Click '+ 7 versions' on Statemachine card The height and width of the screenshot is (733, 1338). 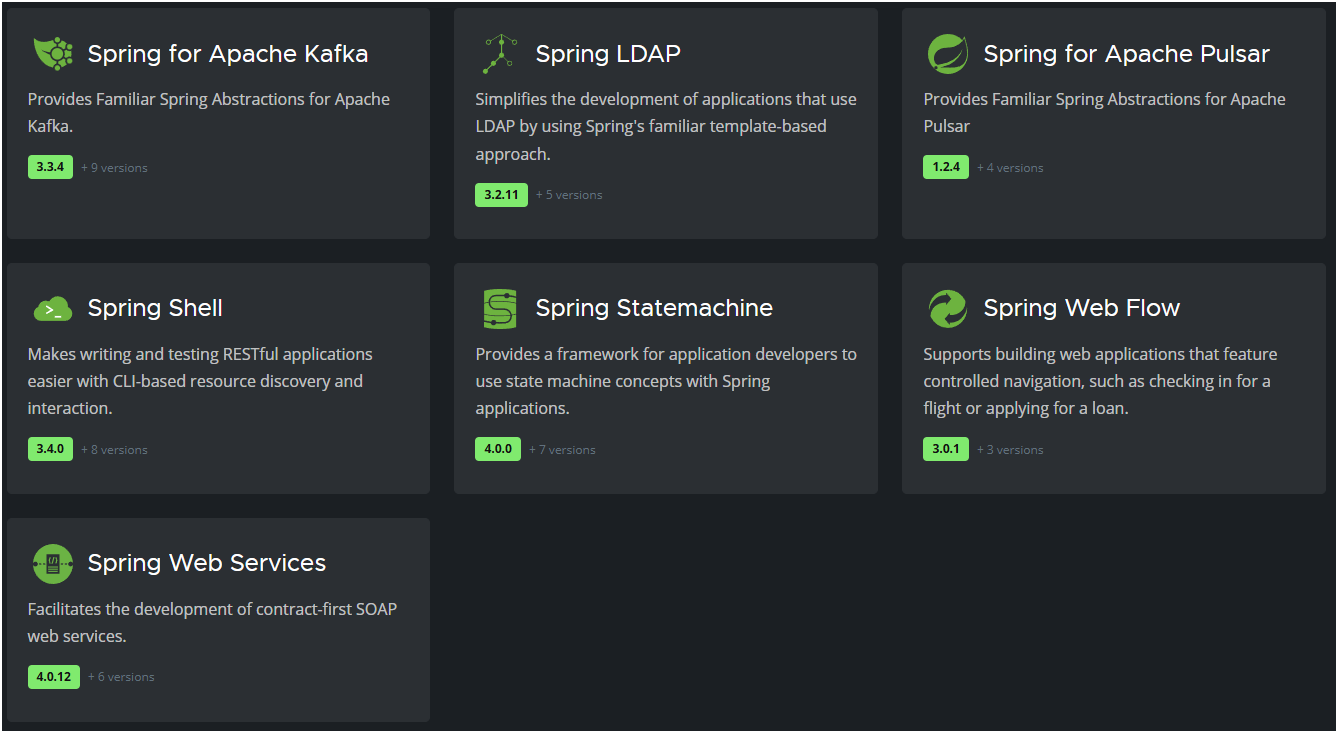tap(562, 450)
